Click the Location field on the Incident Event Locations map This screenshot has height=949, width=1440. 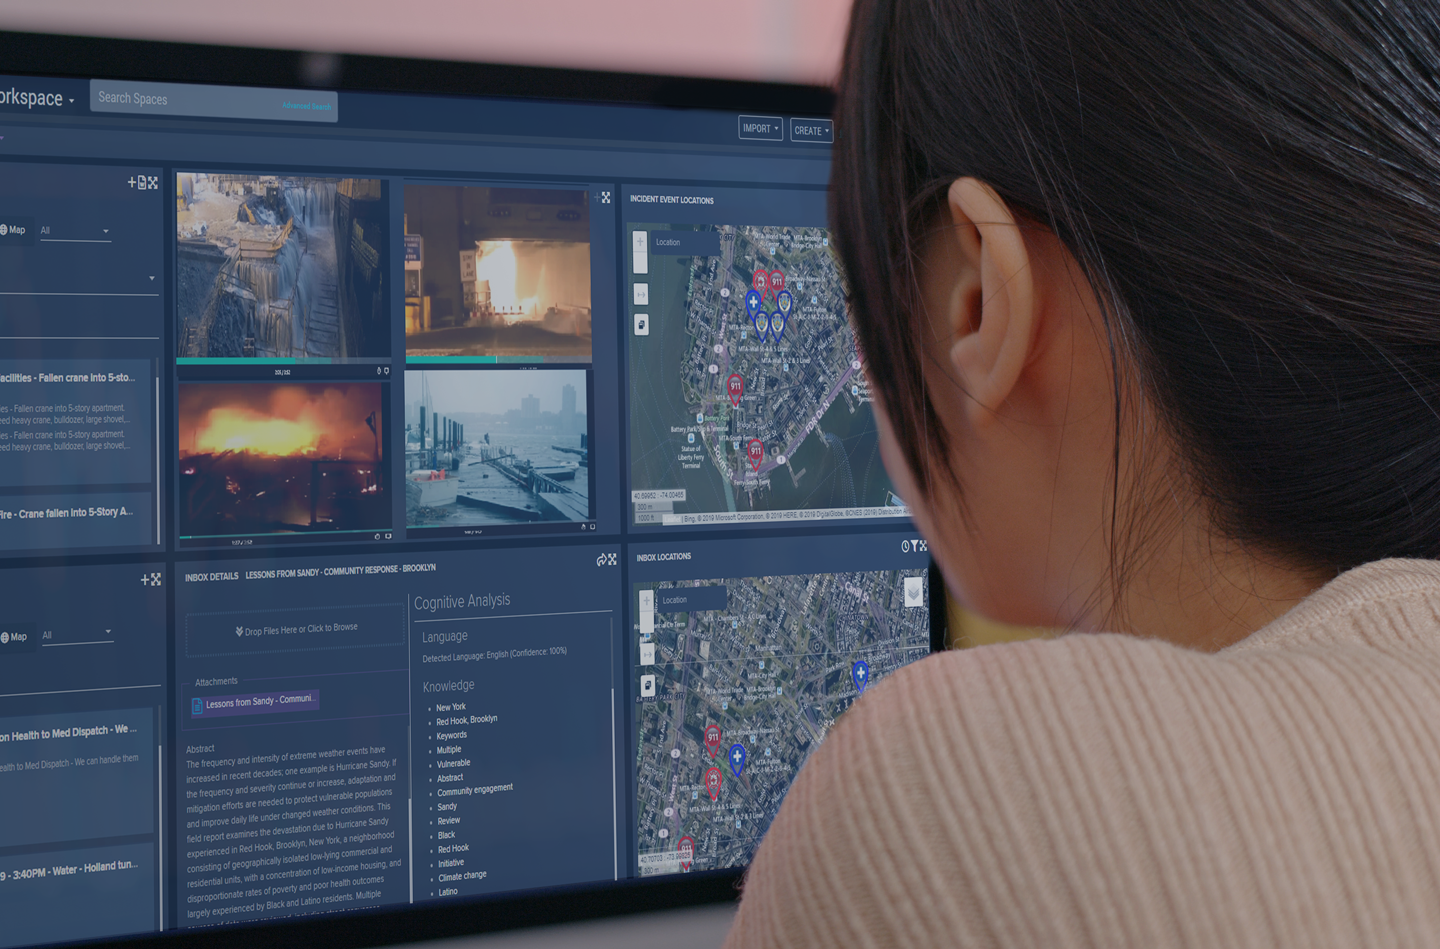[x=685, y=242]
